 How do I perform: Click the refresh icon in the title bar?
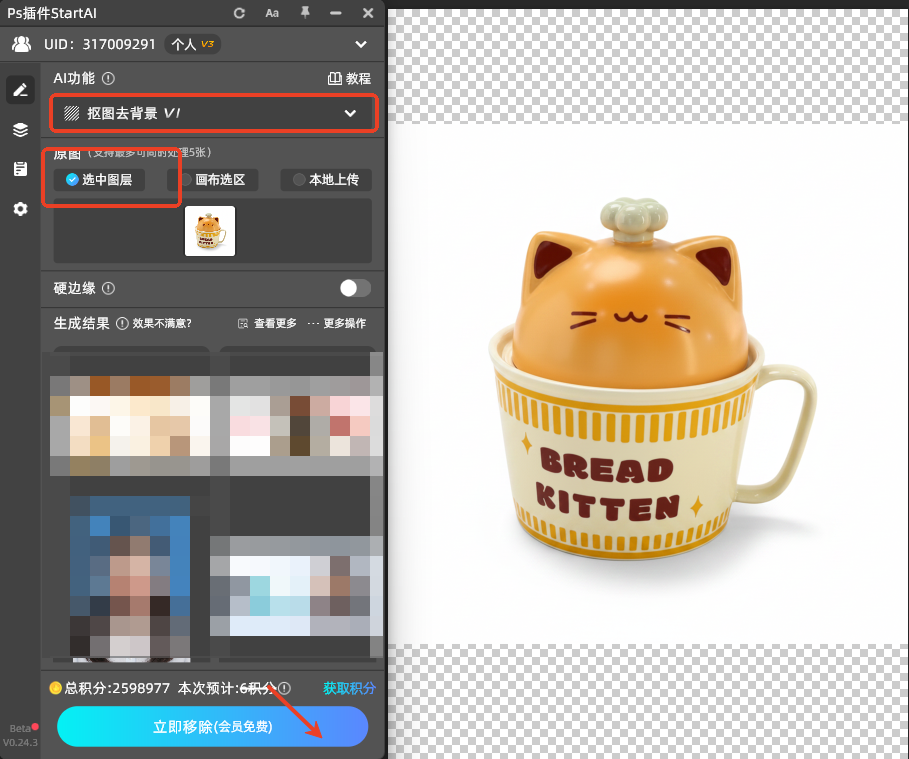pos(239,13)
